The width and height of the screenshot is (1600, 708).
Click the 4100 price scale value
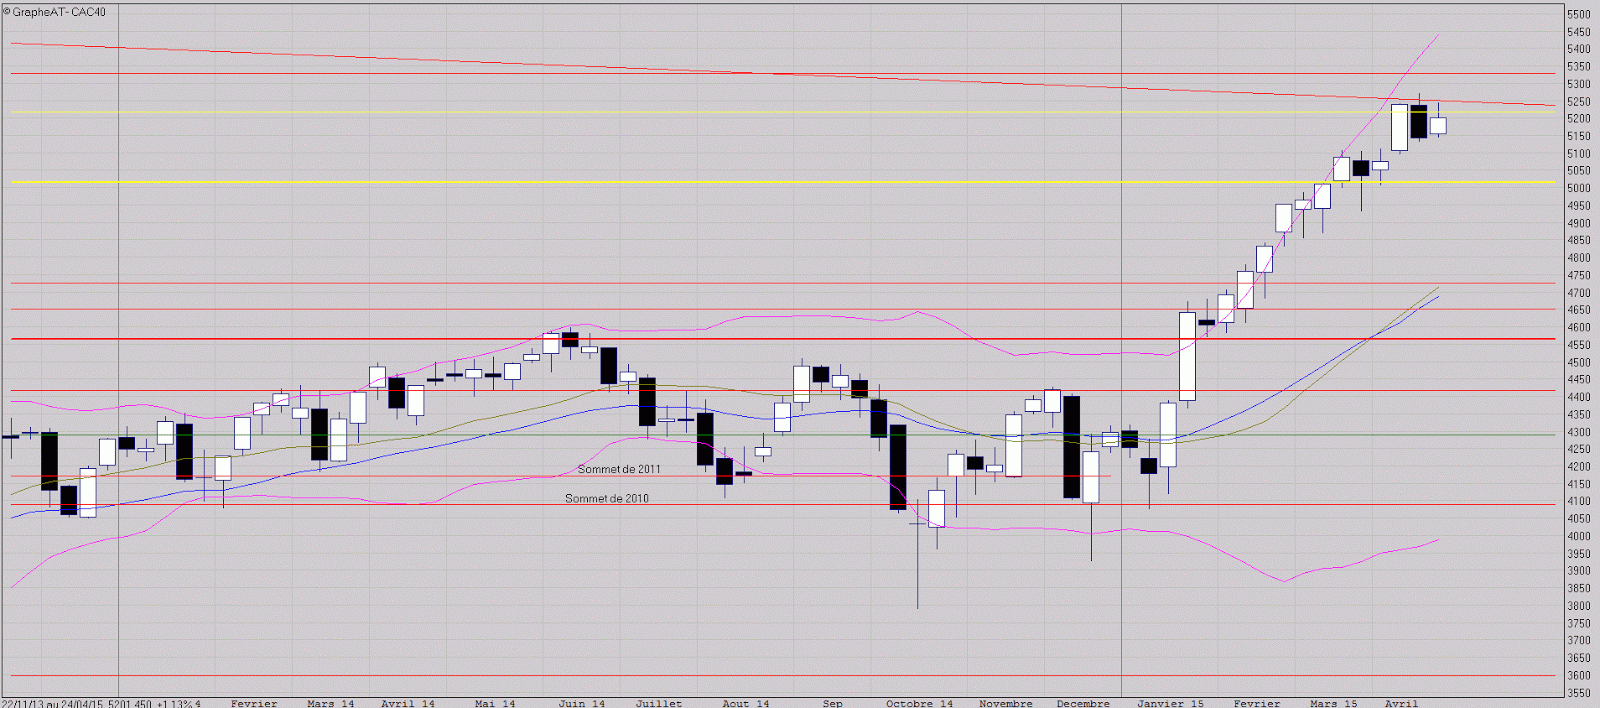1579,501
